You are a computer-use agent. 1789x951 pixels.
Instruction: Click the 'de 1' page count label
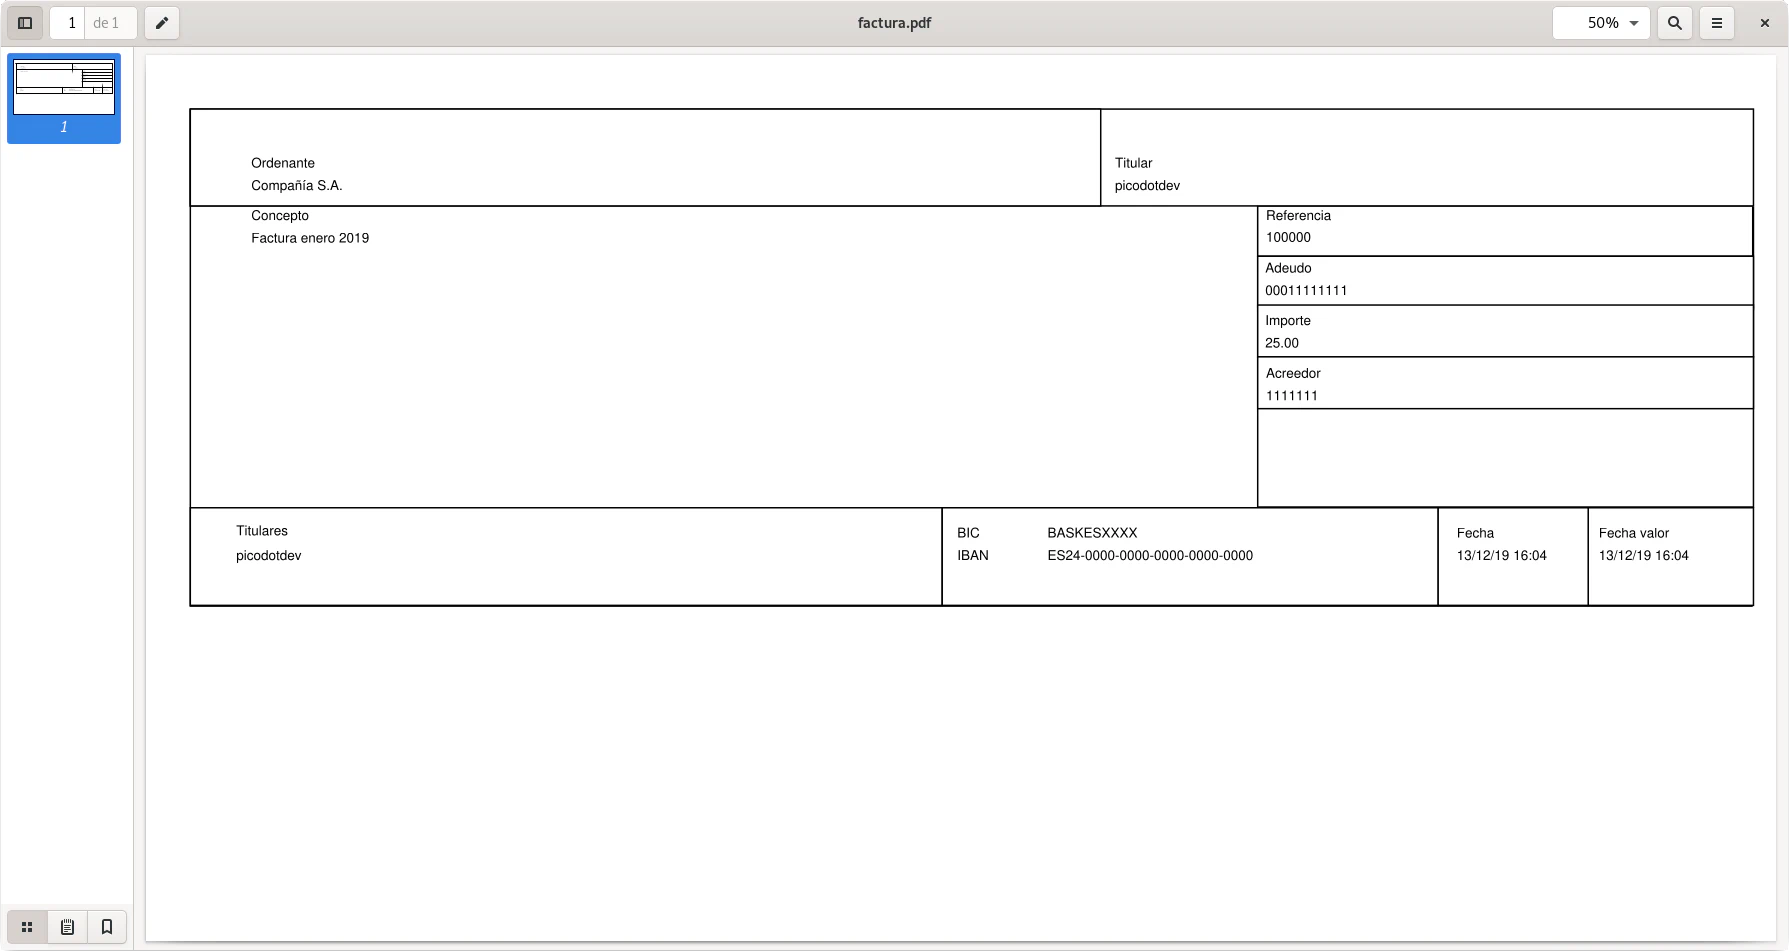pyautogui.click(x=106, y=23)
